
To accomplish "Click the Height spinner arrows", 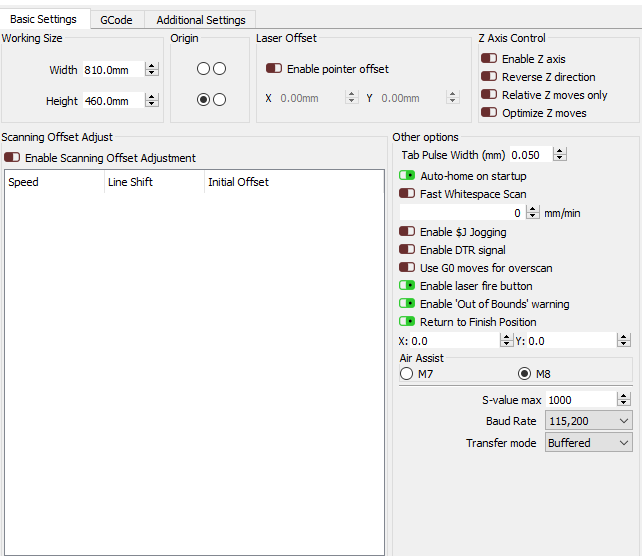I will (151, 100).
